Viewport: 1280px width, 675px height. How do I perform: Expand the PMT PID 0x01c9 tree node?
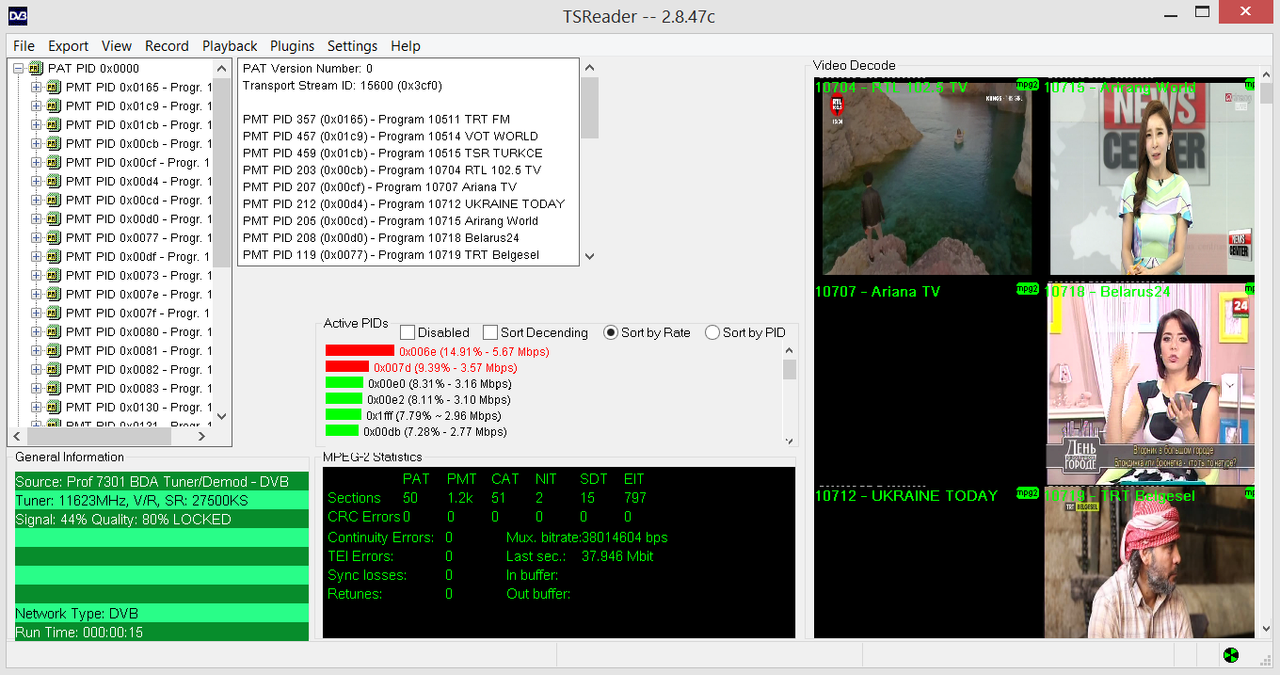(x=36, y=106)
